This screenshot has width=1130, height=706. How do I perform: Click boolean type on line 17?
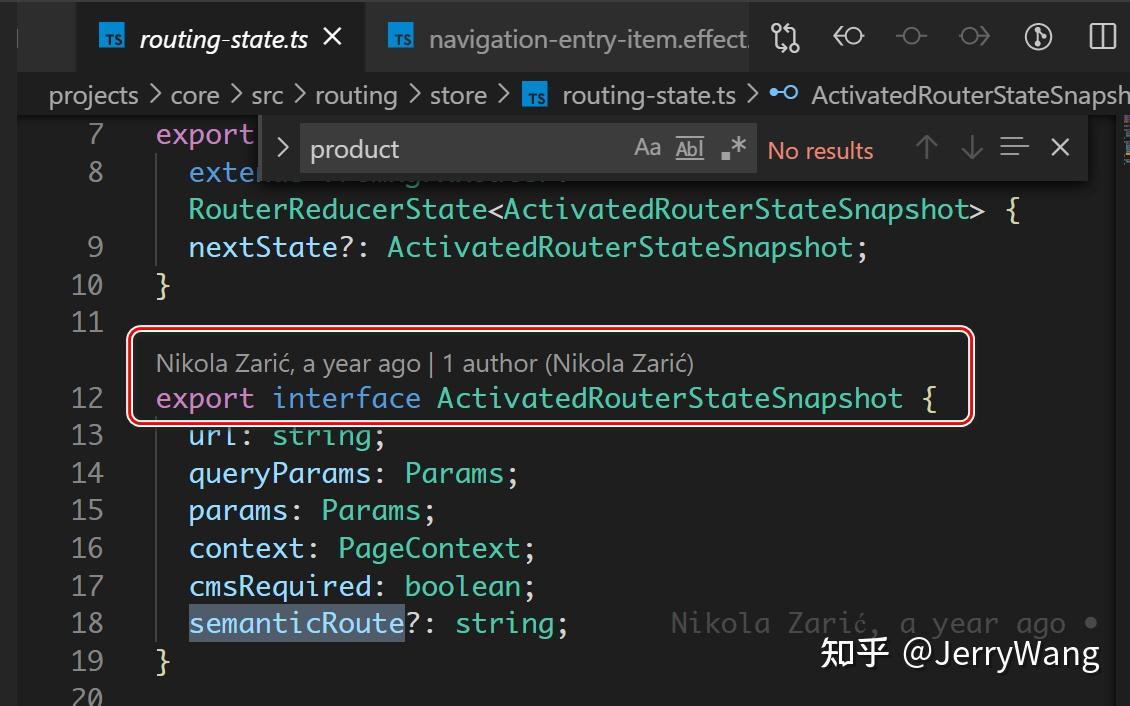point(462,586)
